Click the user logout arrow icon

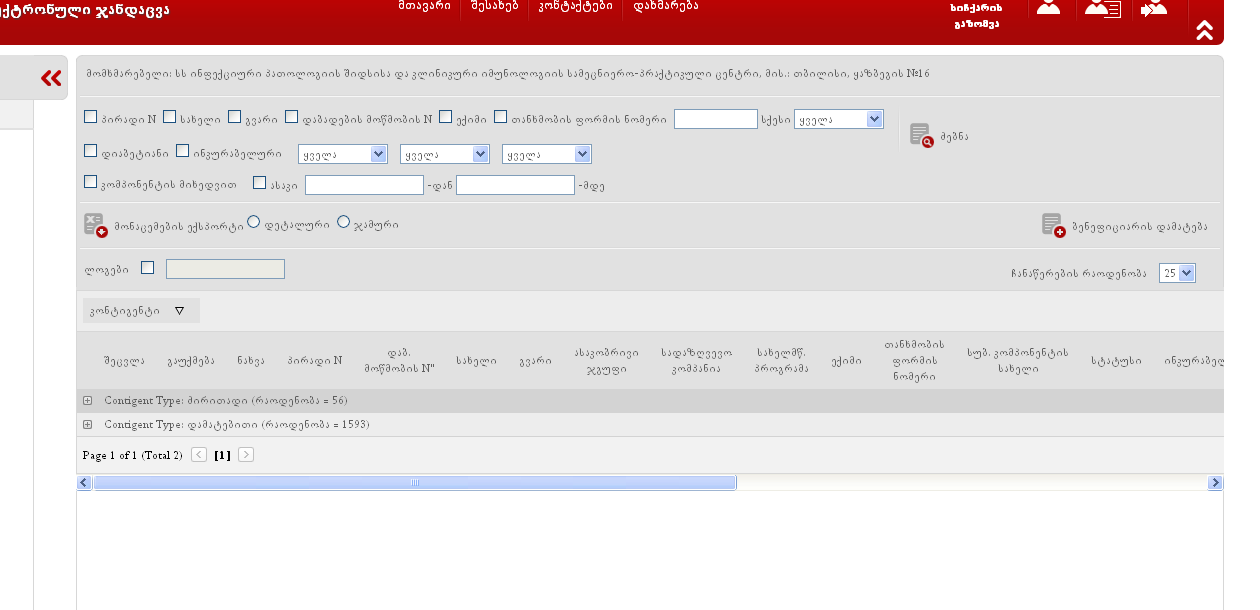[x=1154, y=9]
